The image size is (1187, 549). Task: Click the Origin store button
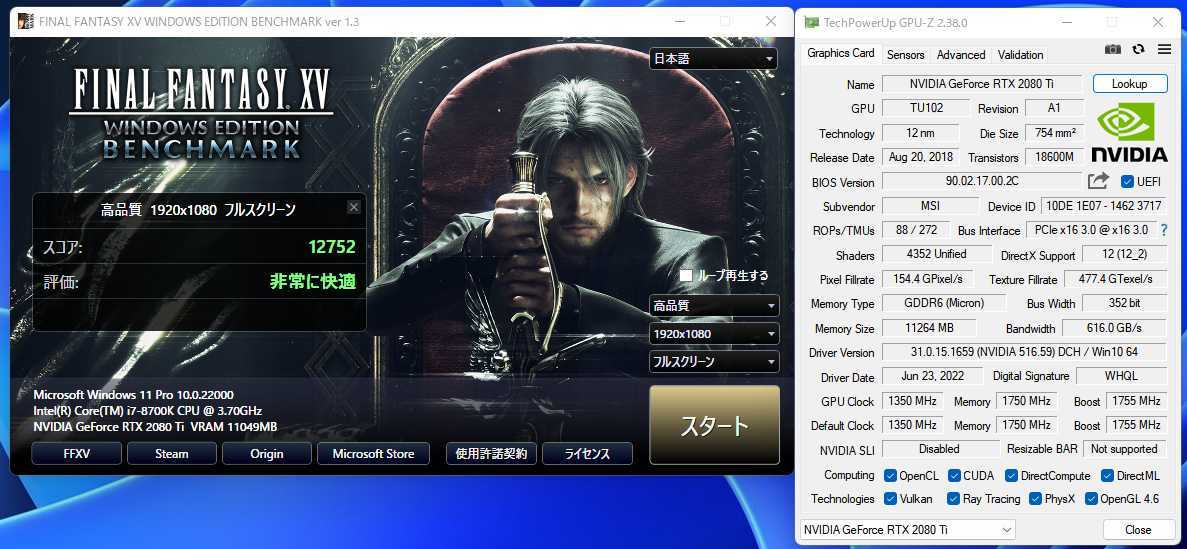coord(266,454)
